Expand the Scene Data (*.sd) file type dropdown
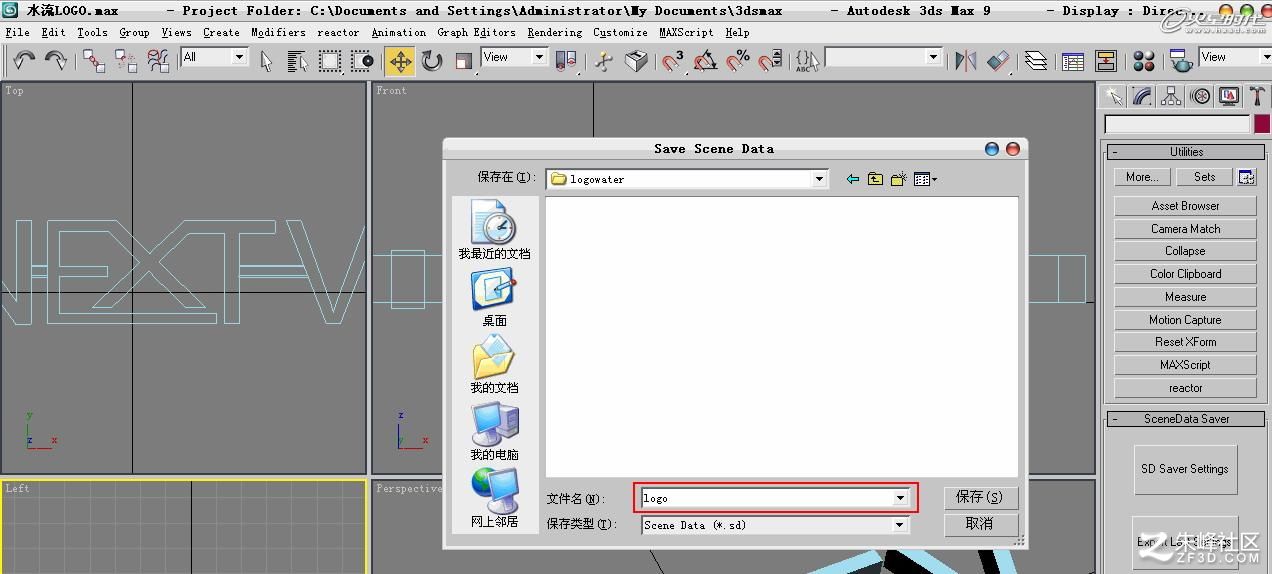The image size is (1272, 574). pos(899,525)
